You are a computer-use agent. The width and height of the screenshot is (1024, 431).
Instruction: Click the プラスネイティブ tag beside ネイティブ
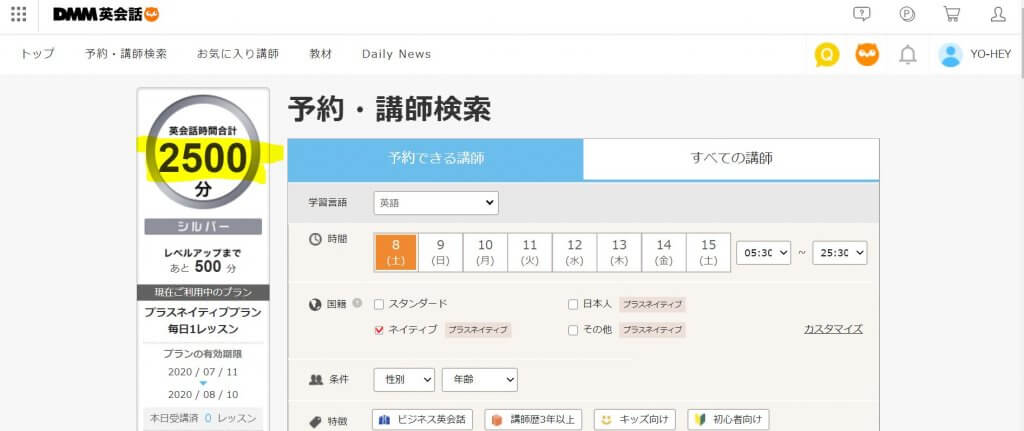478,330
